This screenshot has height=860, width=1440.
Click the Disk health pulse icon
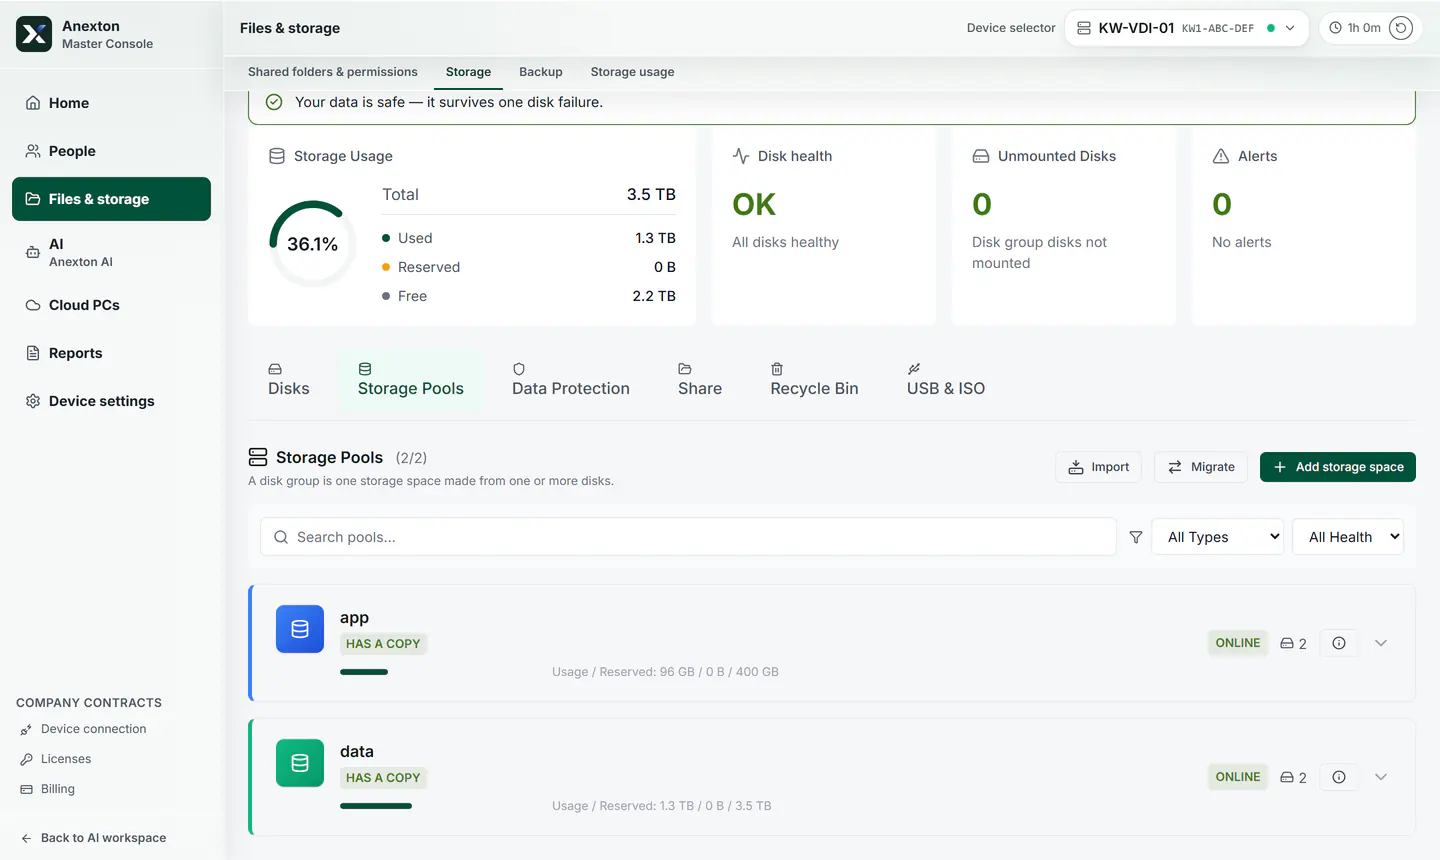pos(741,156)
